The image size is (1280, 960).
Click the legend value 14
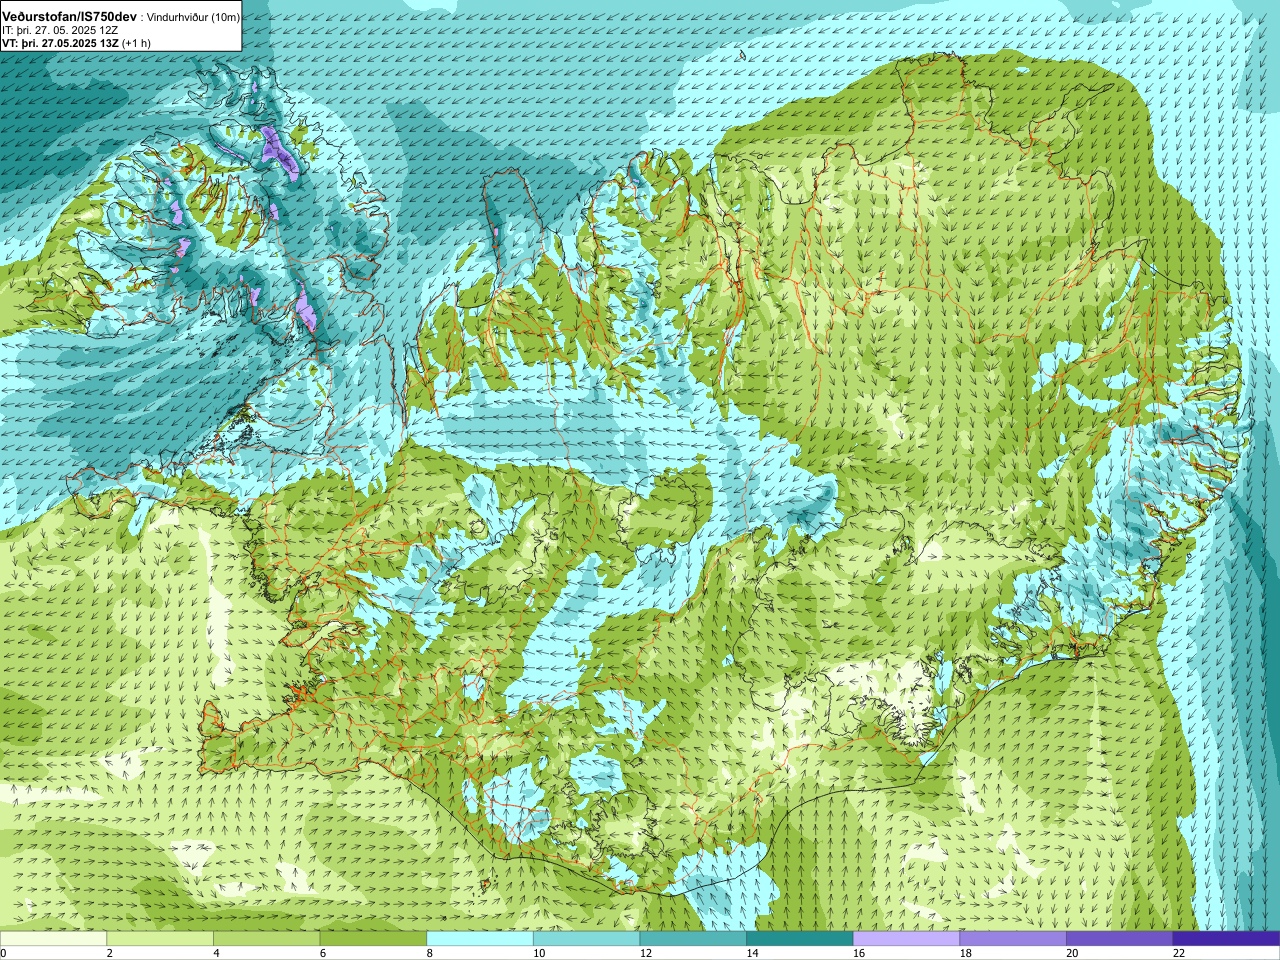point(752,954)
